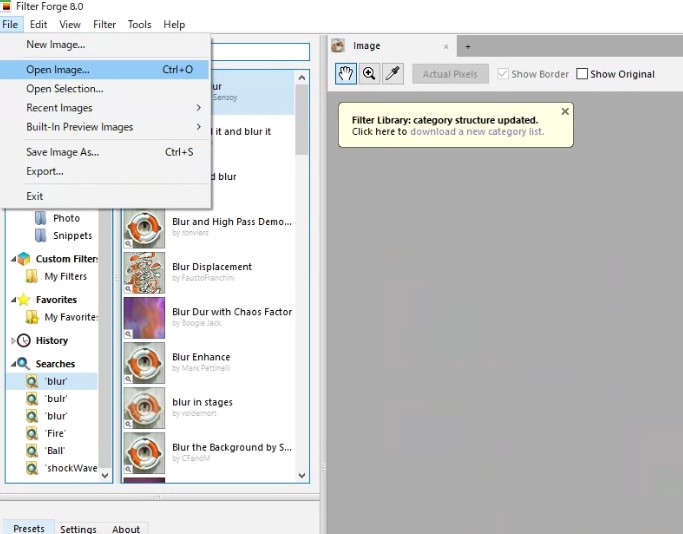Image resolution: width=683 pixels, height=534 pixels.
Task: Click the 'shockWave' search icon
Action: tap(32, 468)
